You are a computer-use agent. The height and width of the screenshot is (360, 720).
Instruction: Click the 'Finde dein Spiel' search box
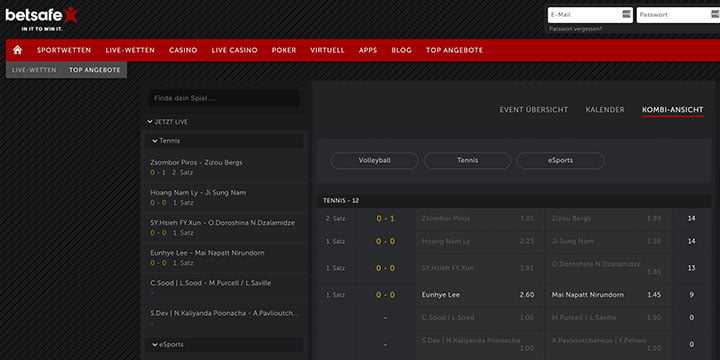224,98
